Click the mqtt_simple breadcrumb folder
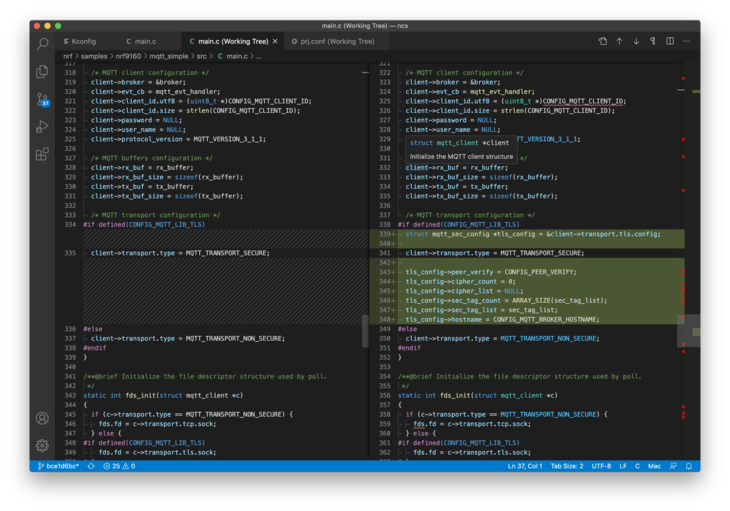Image resolution: width=730 pixels, height=511 pixels. click(168, 56)
